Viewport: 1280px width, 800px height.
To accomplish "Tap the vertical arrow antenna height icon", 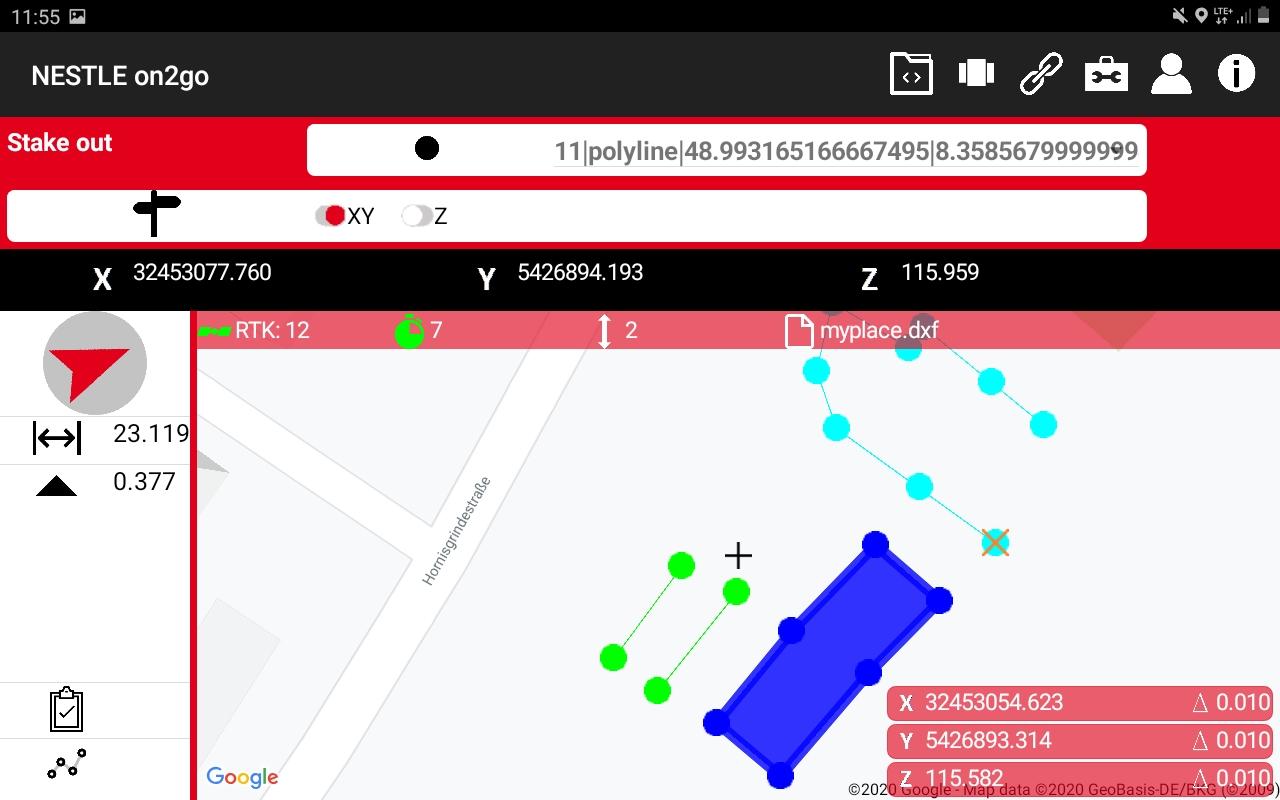I will [x=604, y=331].
